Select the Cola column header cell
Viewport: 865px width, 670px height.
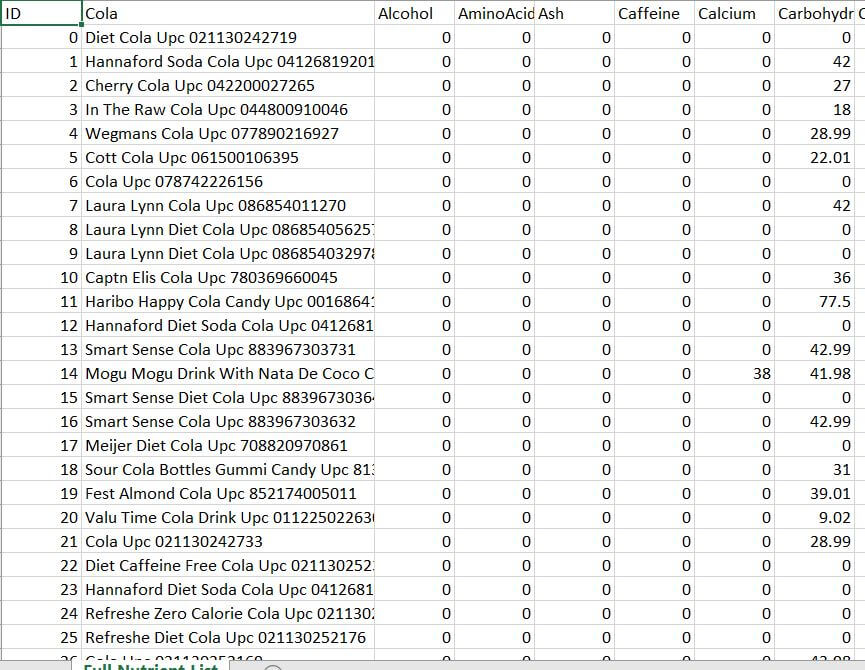coord(228,13)
